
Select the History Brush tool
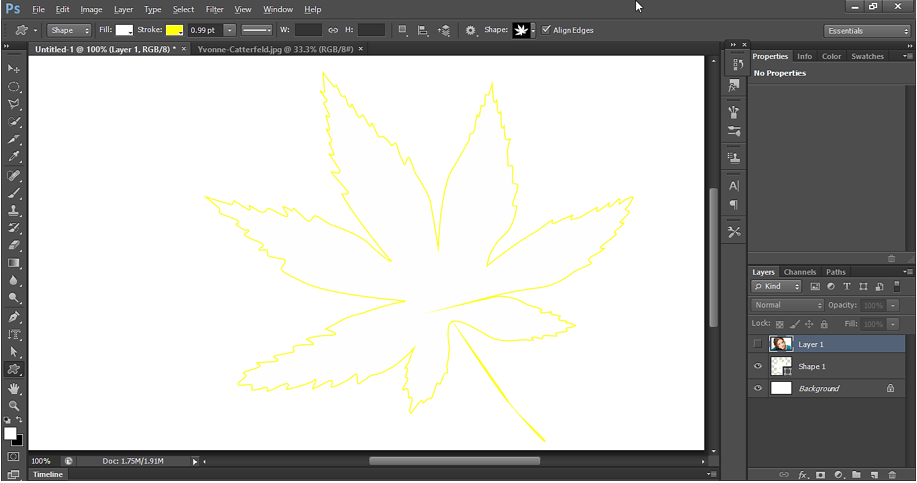pos(13,228)
